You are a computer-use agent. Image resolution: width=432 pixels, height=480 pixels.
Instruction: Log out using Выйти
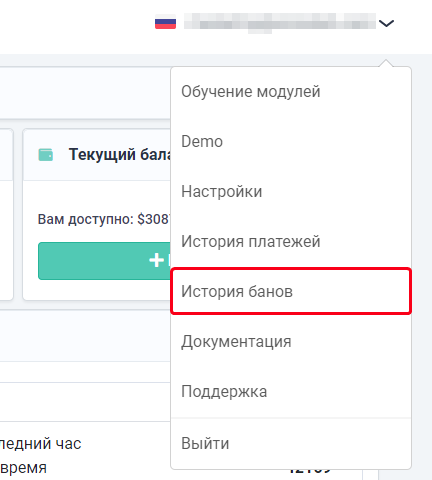click(x=205, y=443)
